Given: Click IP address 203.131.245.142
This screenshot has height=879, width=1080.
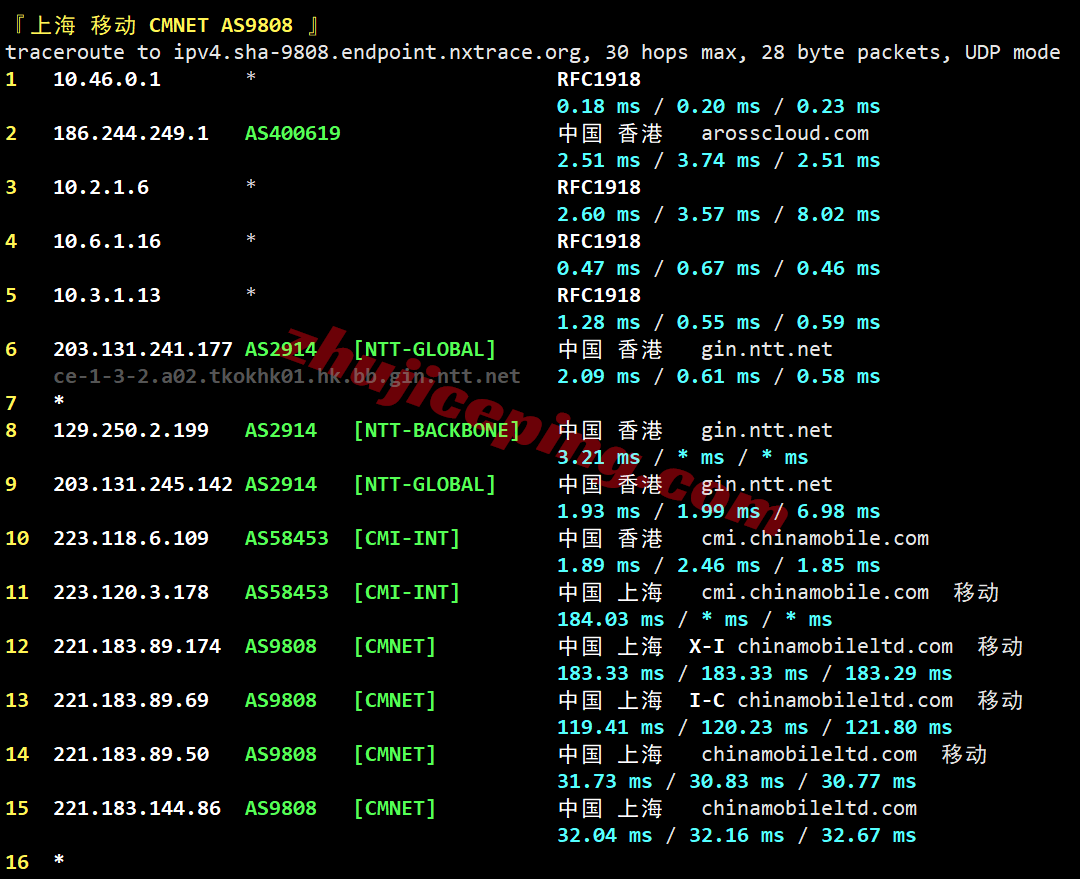Looking at the screenshot, I should (143, 484).
